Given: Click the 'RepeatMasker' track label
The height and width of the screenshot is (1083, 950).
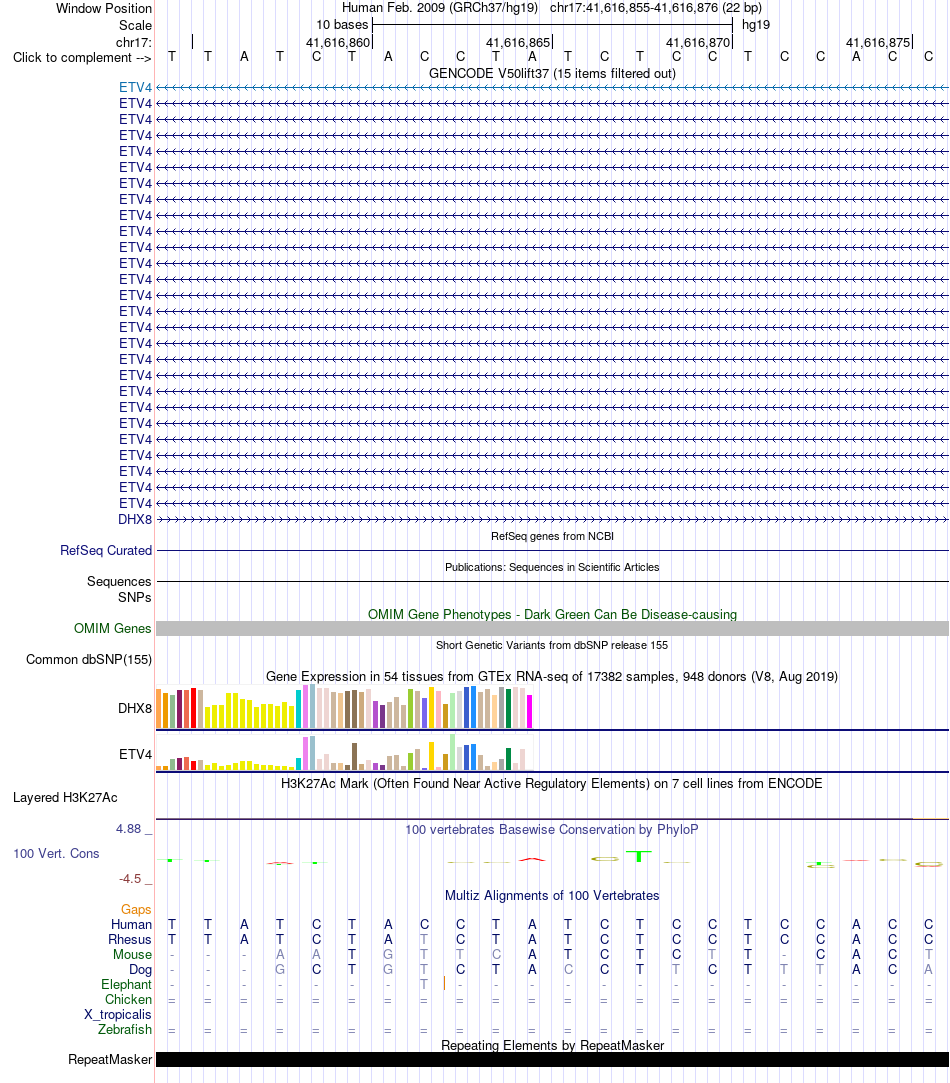Looking at the screenshot, I should [x=110, y=1060].
